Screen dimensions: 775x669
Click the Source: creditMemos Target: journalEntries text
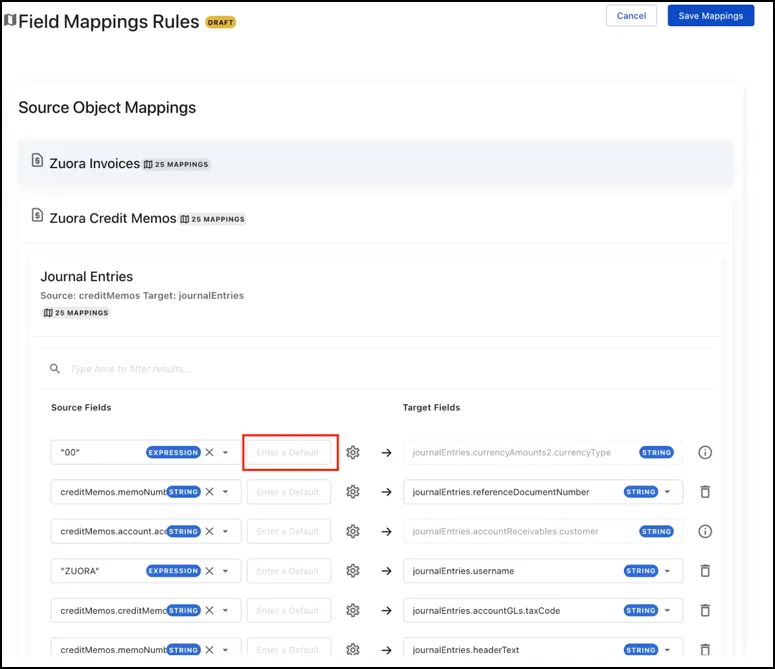point(142,295)
